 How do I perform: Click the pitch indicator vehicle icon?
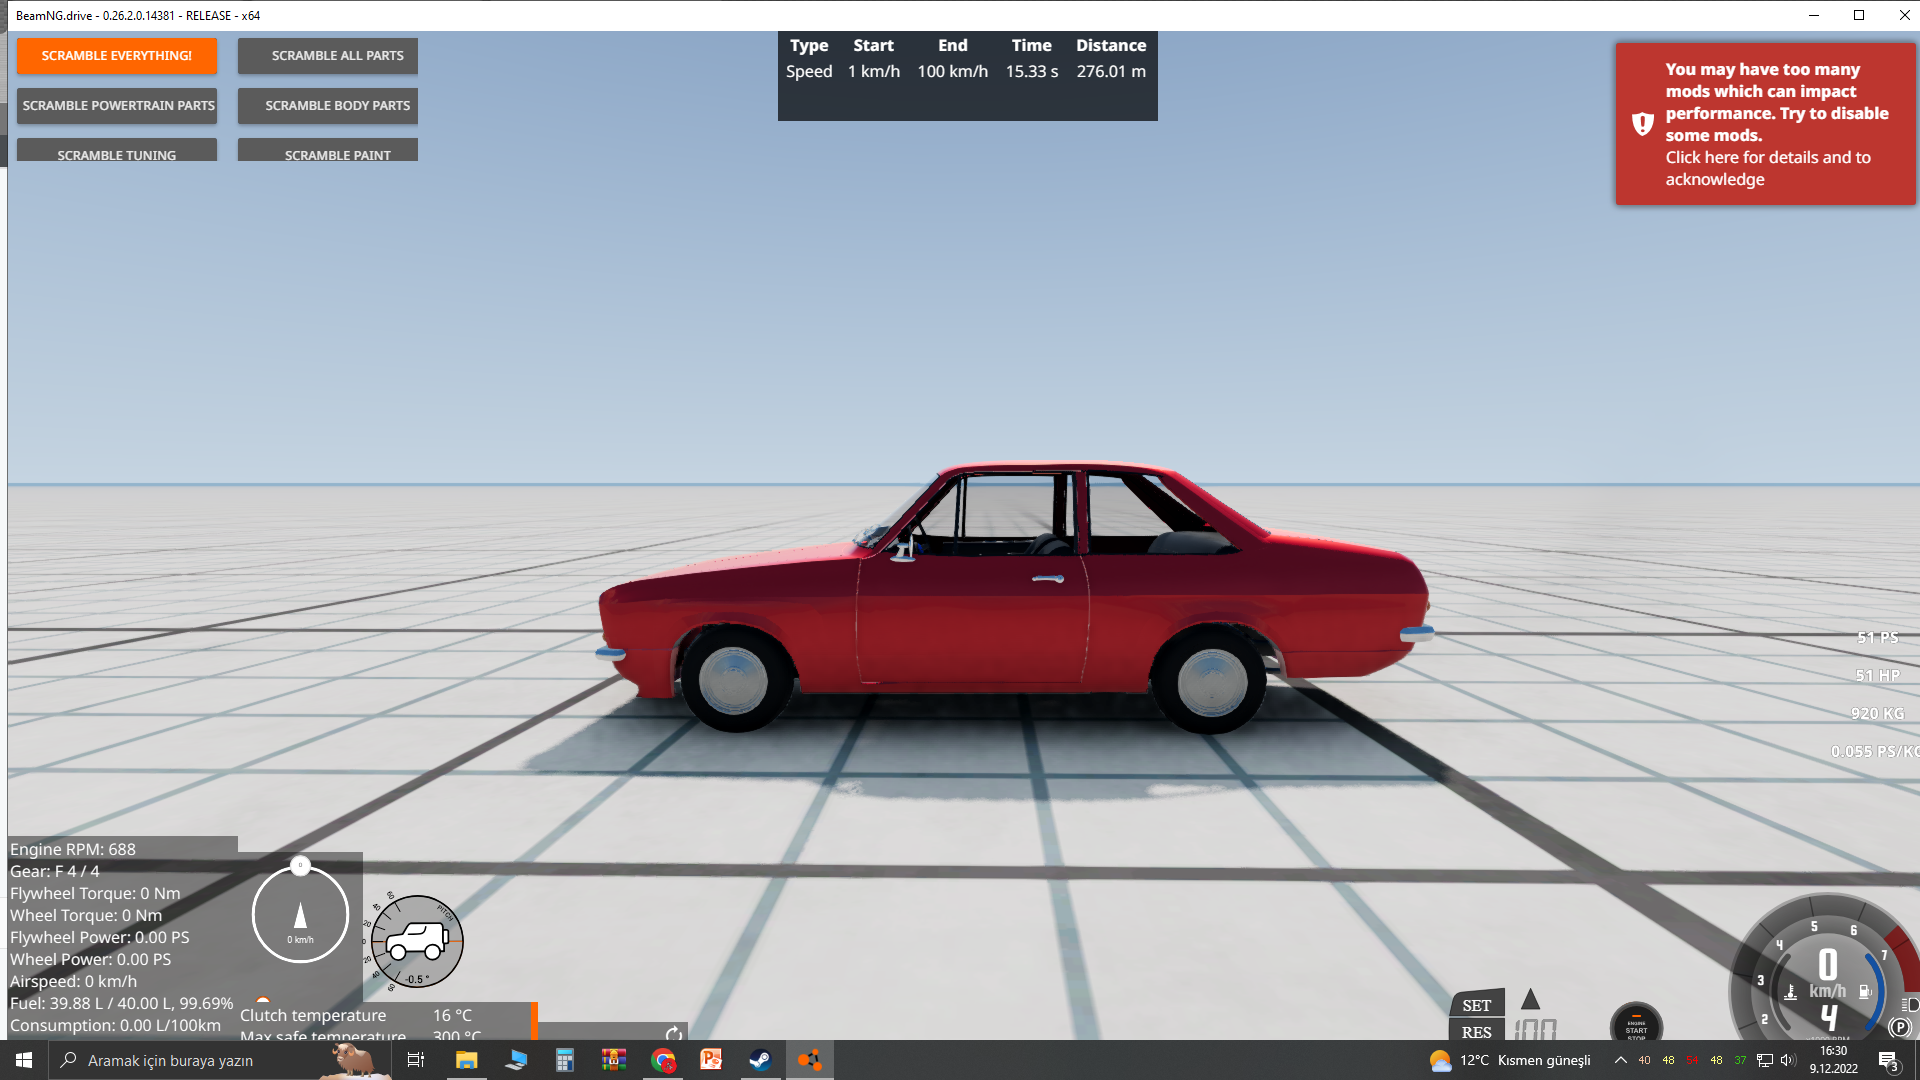tap(417, 941)
